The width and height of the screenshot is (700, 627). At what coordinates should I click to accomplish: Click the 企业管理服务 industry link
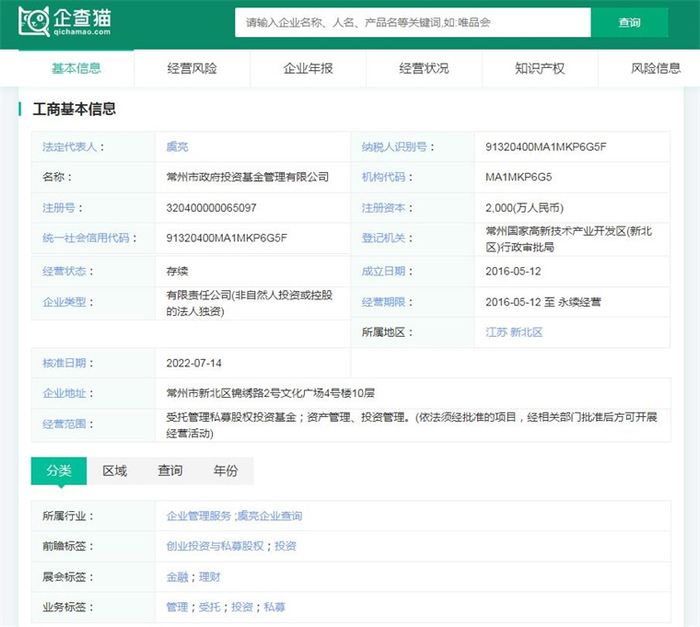[198, 516]
